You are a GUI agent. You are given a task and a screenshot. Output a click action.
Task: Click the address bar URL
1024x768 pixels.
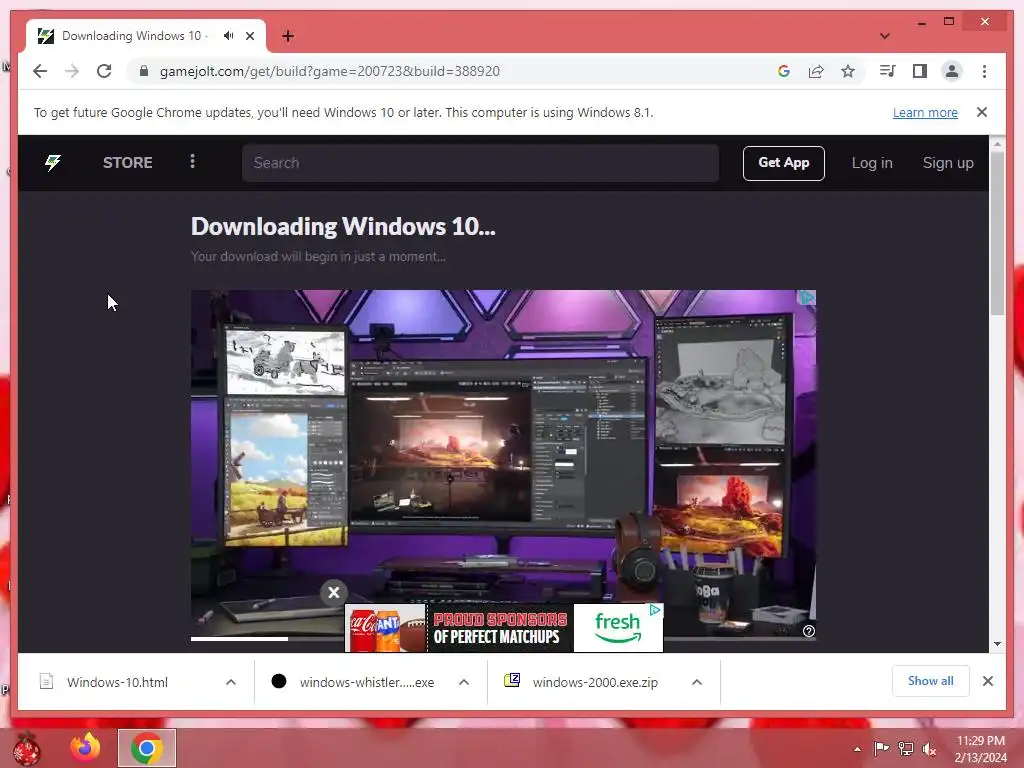tap(330, 71)
